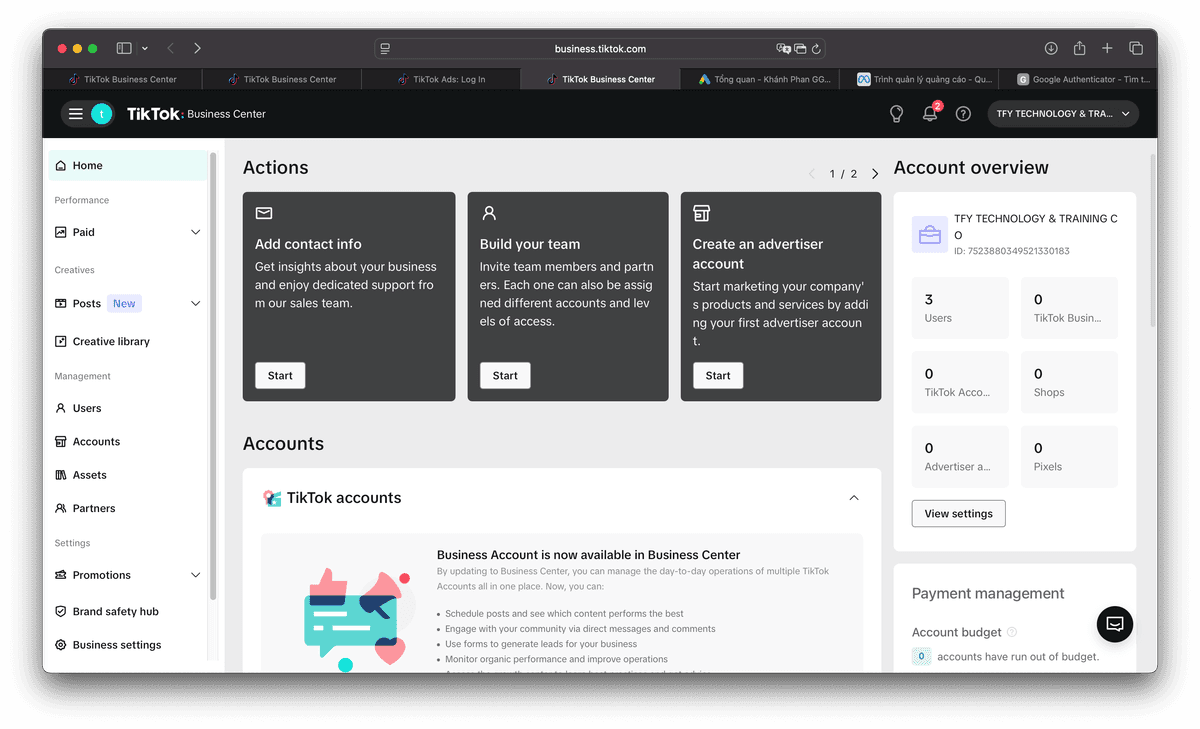Click the View settings button
This screenshot has height=729, width=1200.
(958, 514)
